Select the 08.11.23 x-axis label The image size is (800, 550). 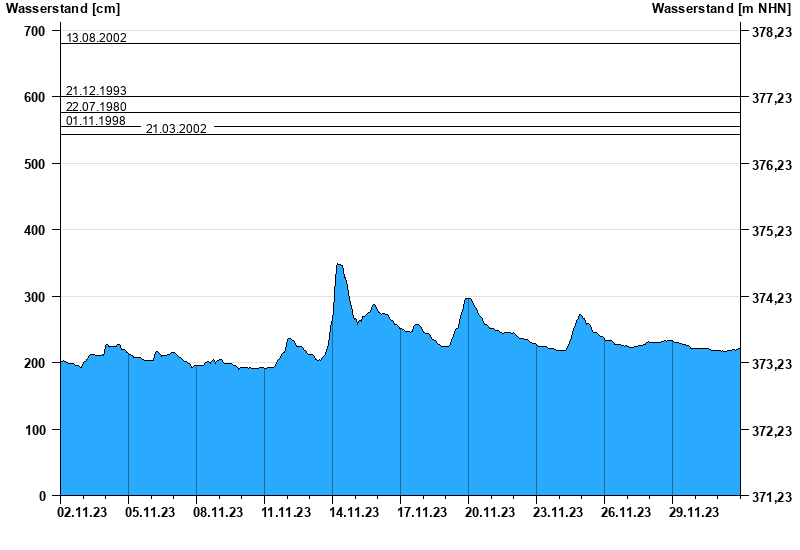pos(218,512)
